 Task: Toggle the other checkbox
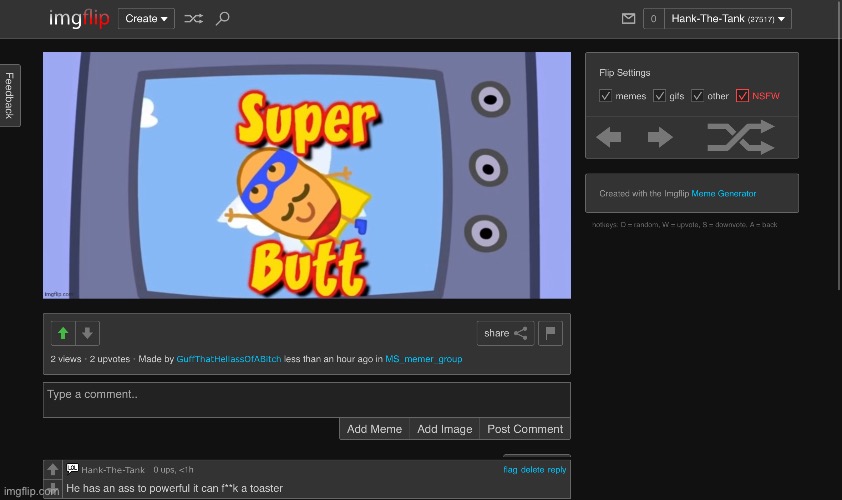(x=697, y=96)
